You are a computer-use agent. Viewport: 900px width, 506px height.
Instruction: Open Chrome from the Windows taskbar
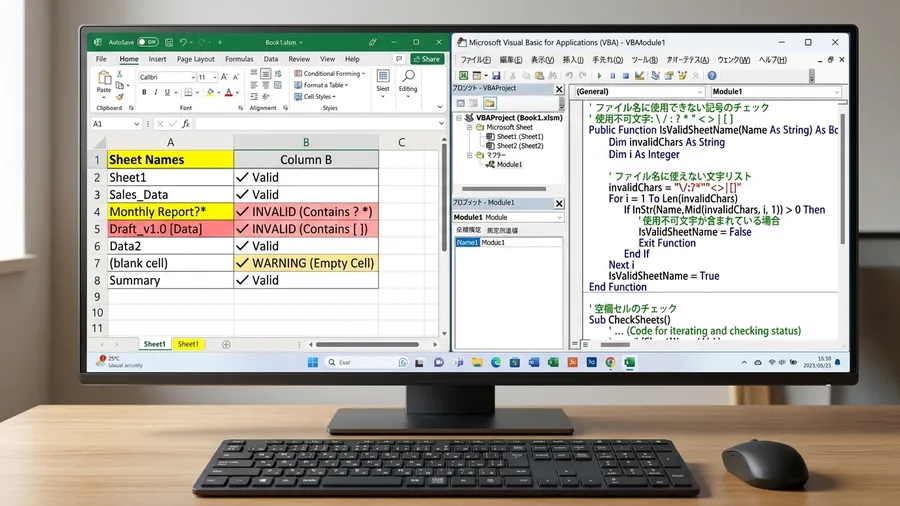coord(610,362)
